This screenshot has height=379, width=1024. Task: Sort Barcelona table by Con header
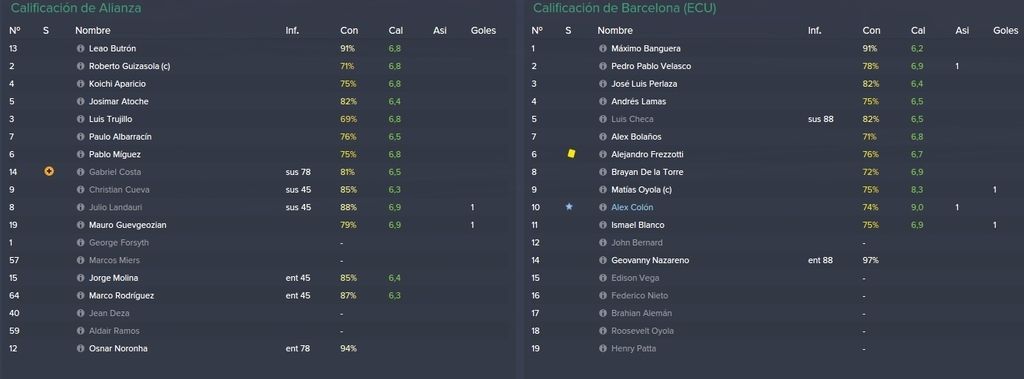coord(871,31)
